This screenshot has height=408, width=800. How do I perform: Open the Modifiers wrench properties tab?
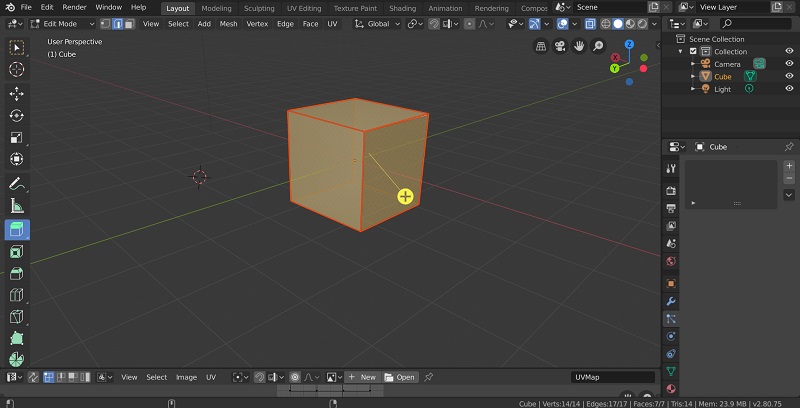(x=671, y=300)
